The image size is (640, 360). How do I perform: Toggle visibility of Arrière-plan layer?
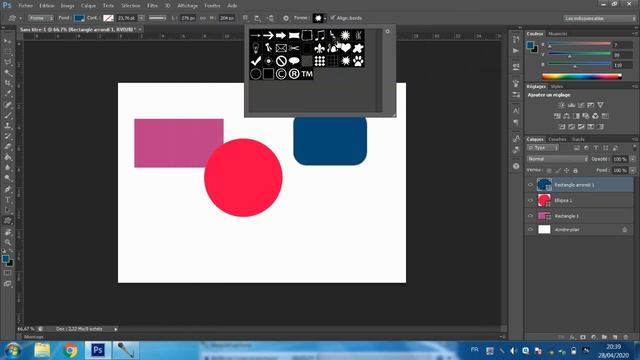pyautogui.click(x=530, y=229)
